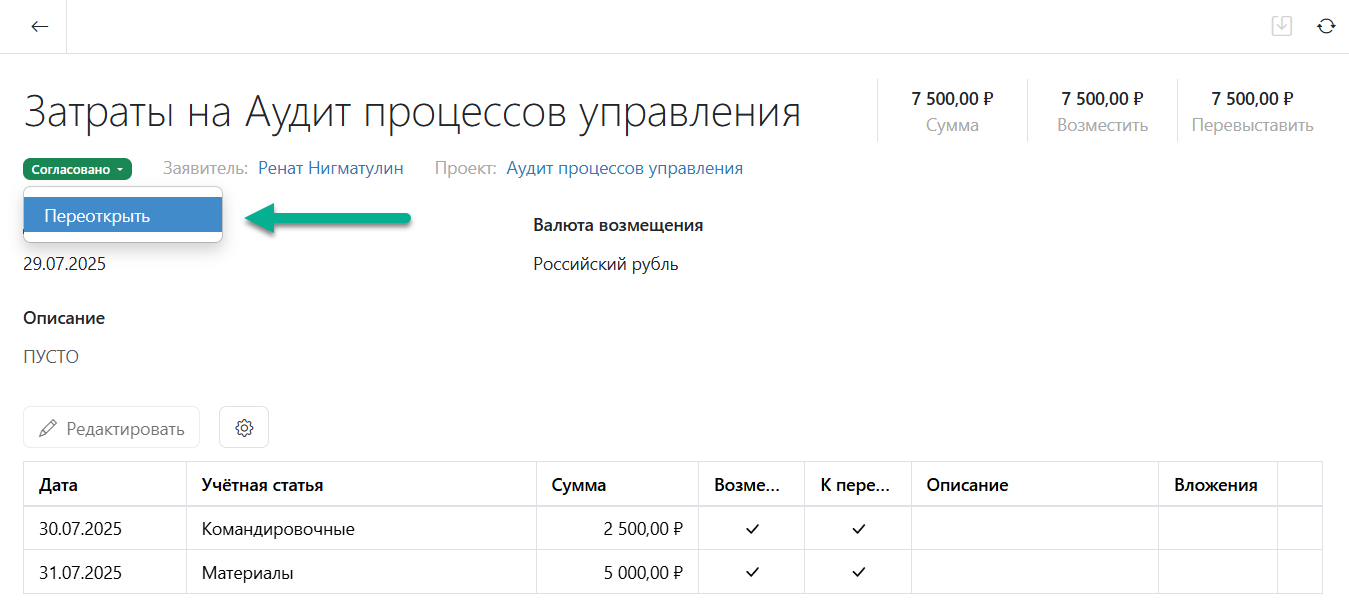Click the ПУСТО description value
This screenshot has height=615, width=1349.
[x=51, y=357]
